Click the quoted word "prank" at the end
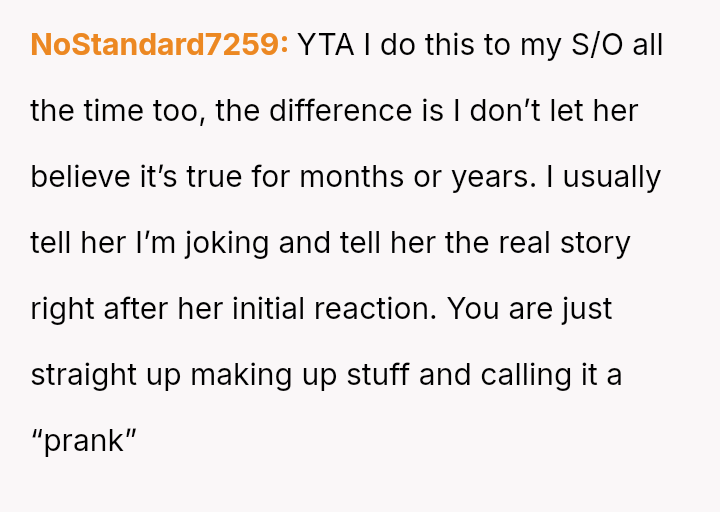Viewport: 720px width, 512px height. [x=83, y=441]
